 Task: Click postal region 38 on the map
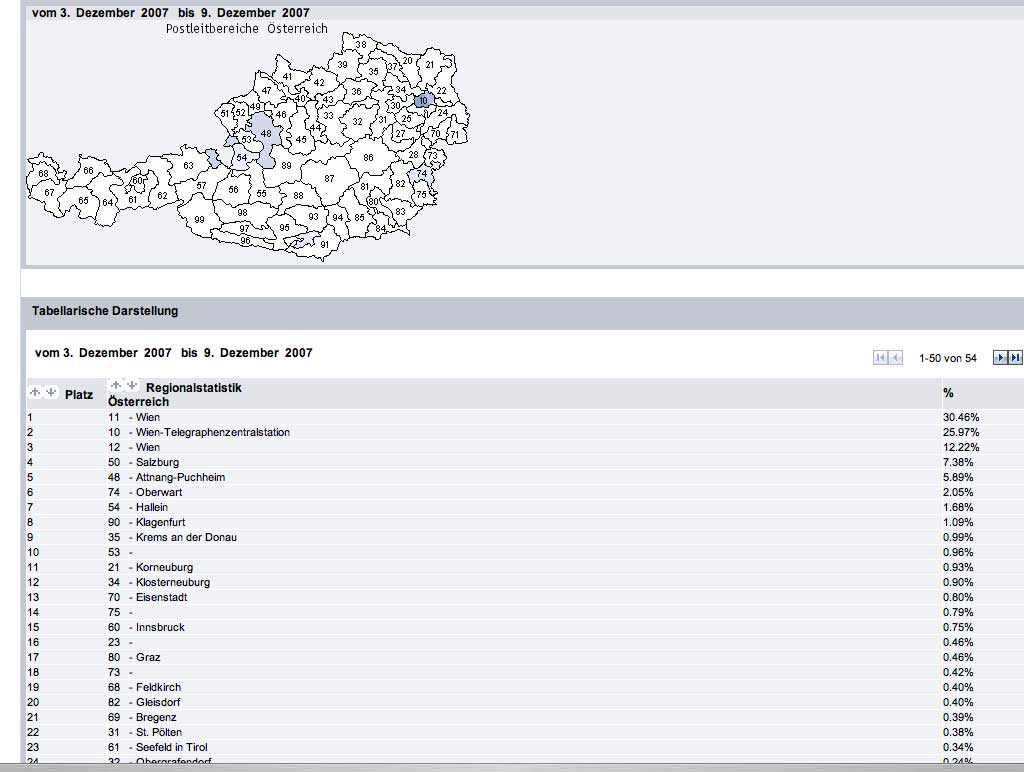pos(360,45)
